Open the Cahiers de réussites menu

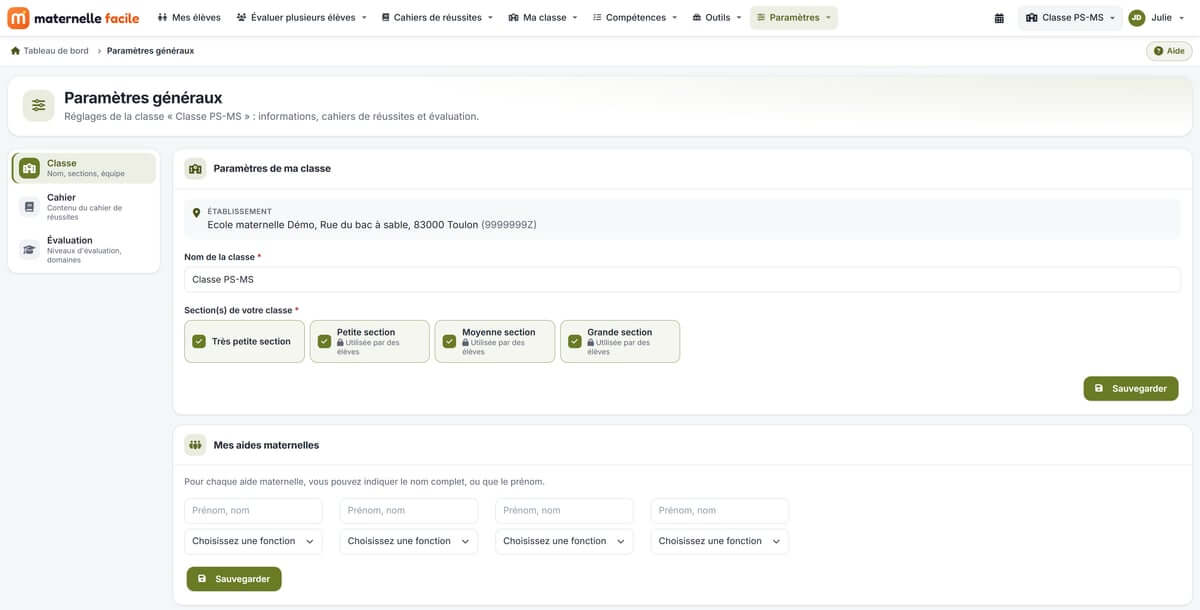point(437,18)
